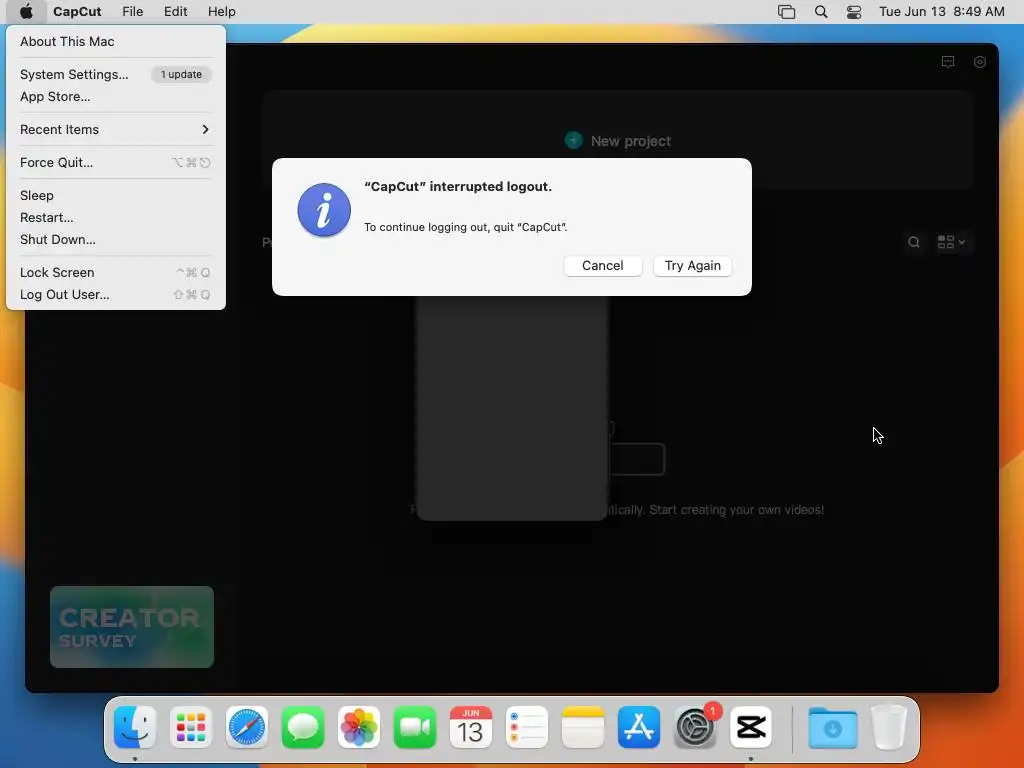The image size is (1024, 768).
Task: Click the date and time clock
Action: [942, 12]
